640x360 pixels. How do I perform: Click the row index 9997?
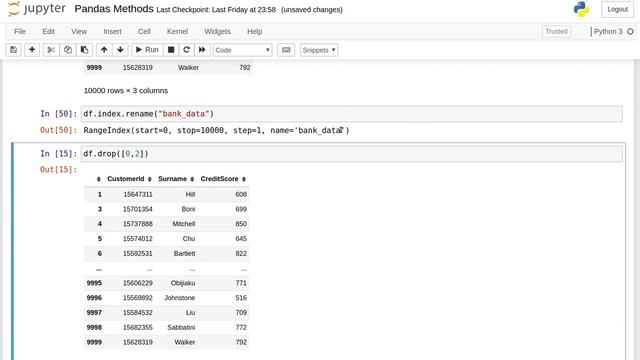pos(94,312)
